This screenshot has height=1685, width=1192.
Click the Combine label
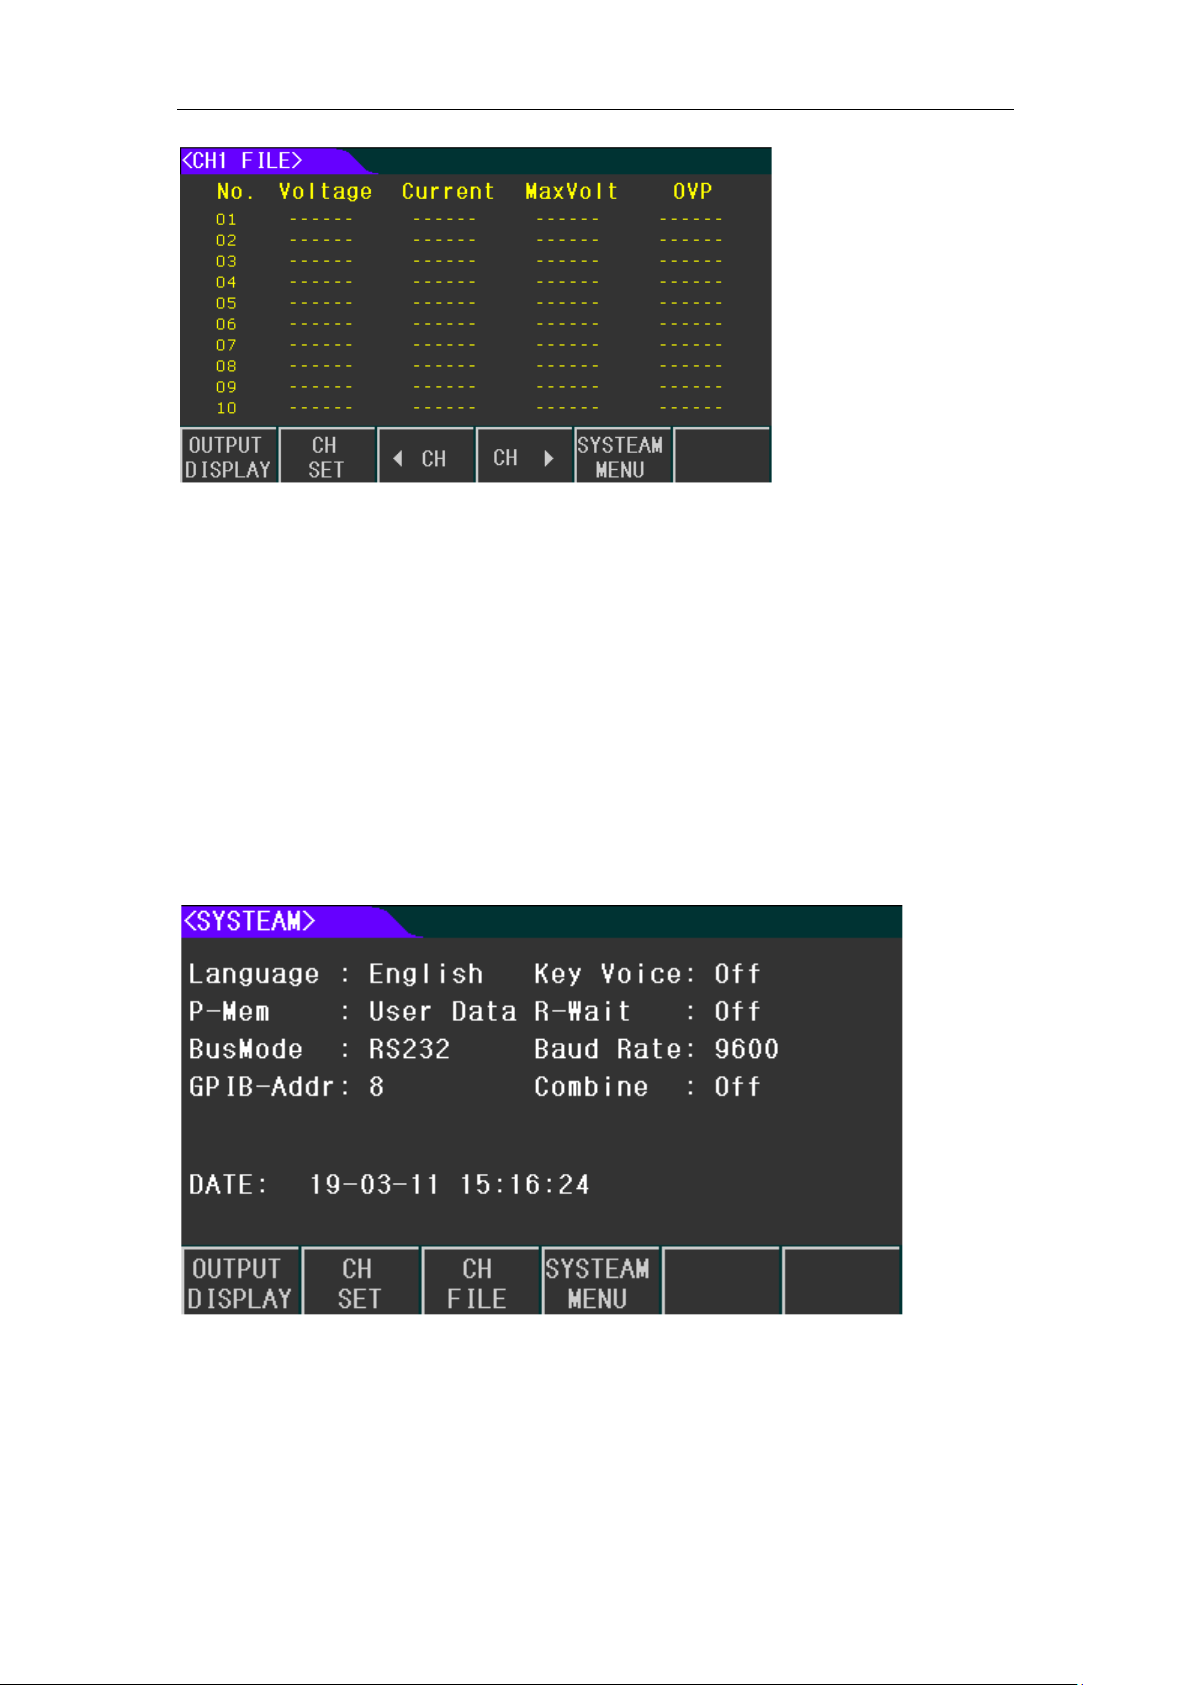point(591,1087)
